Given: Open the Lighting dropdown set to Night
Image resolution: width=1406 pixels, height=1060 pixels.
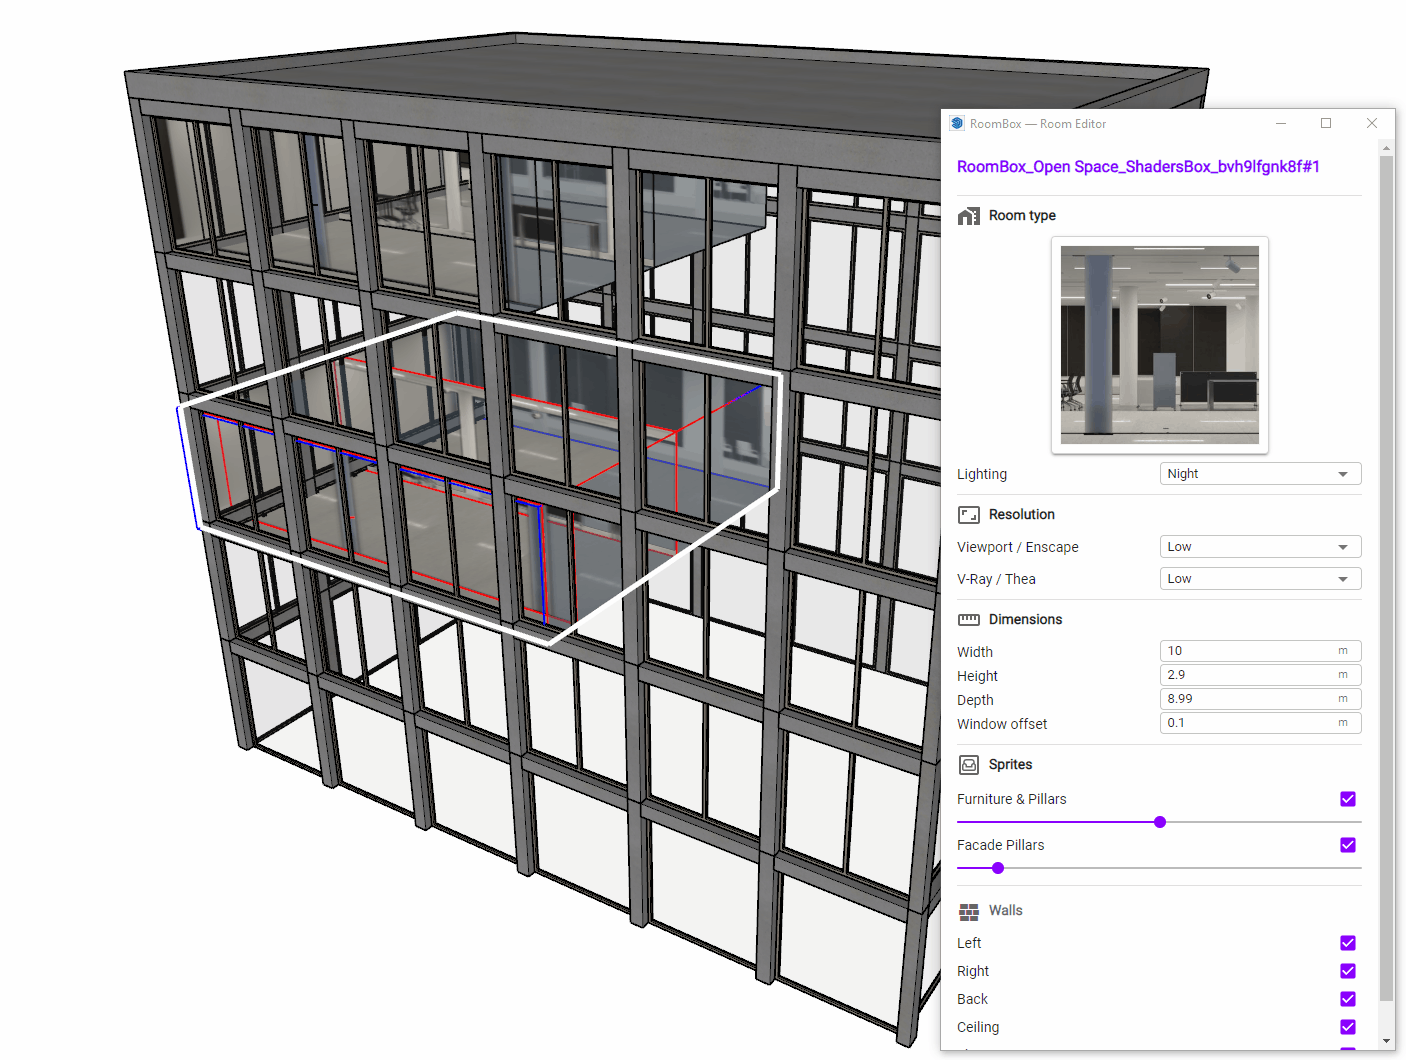Looking at the screenshot, I should pos(1260,474).
